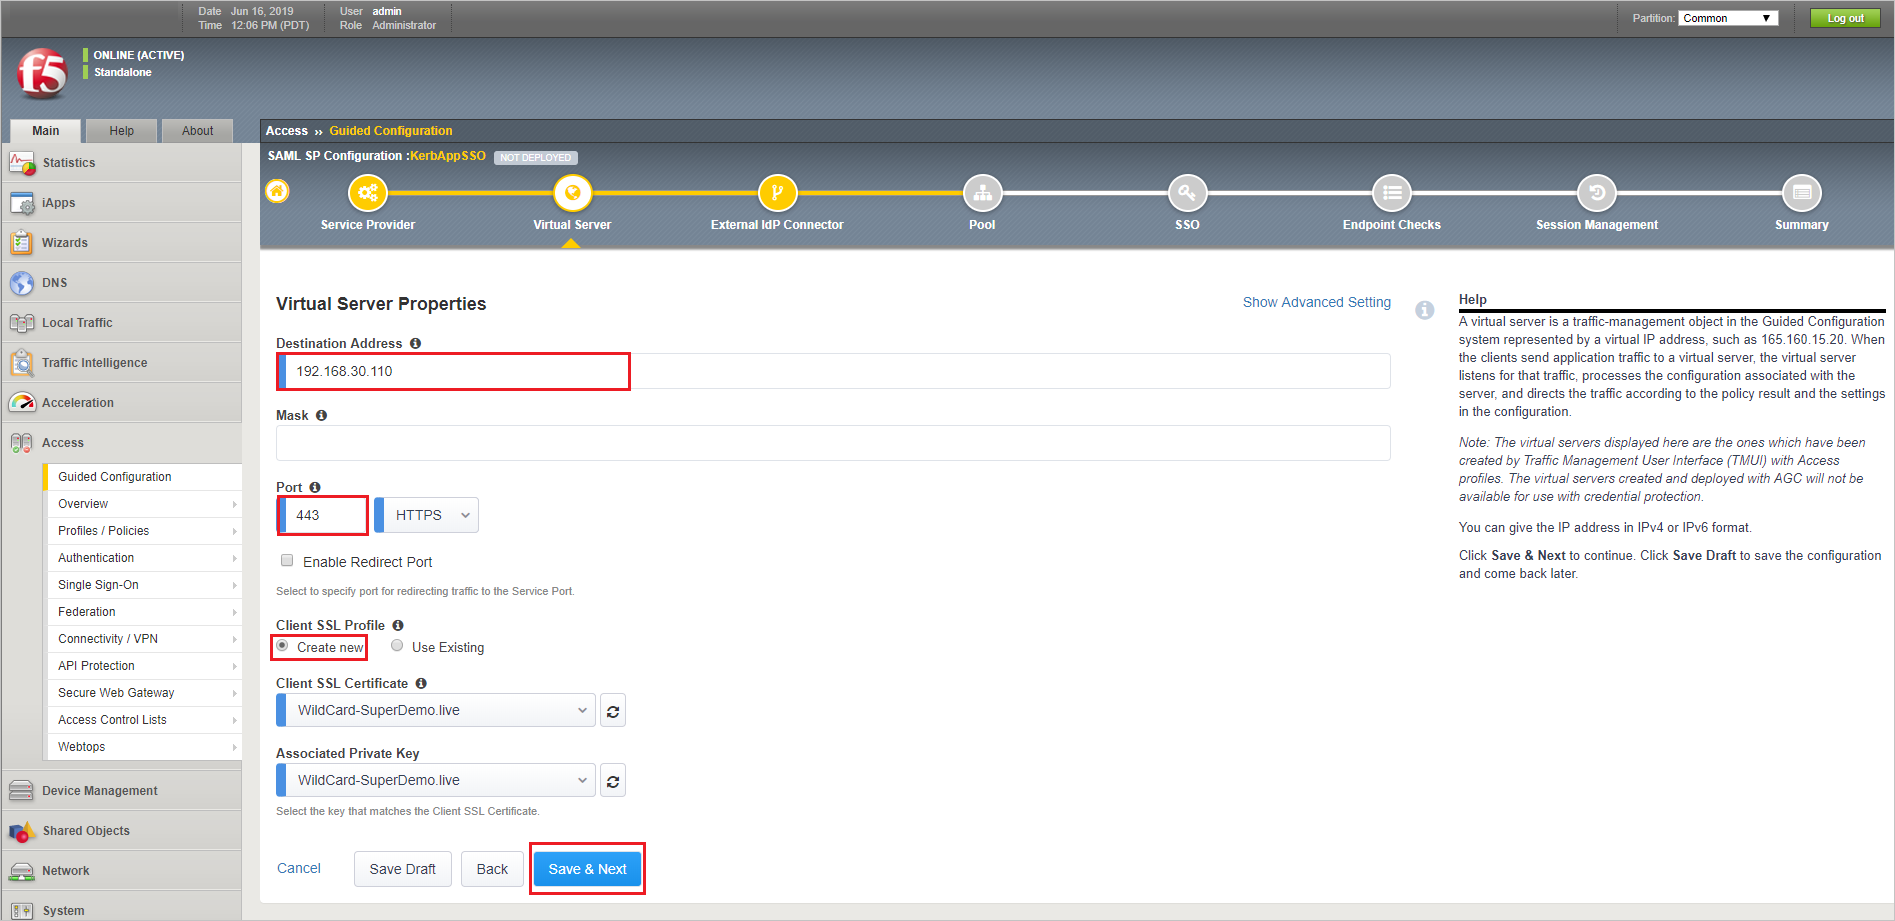This screenshot has height=921, width=1895.
Task: Open the Wizards section icon
Action: [x=22, y=243]
